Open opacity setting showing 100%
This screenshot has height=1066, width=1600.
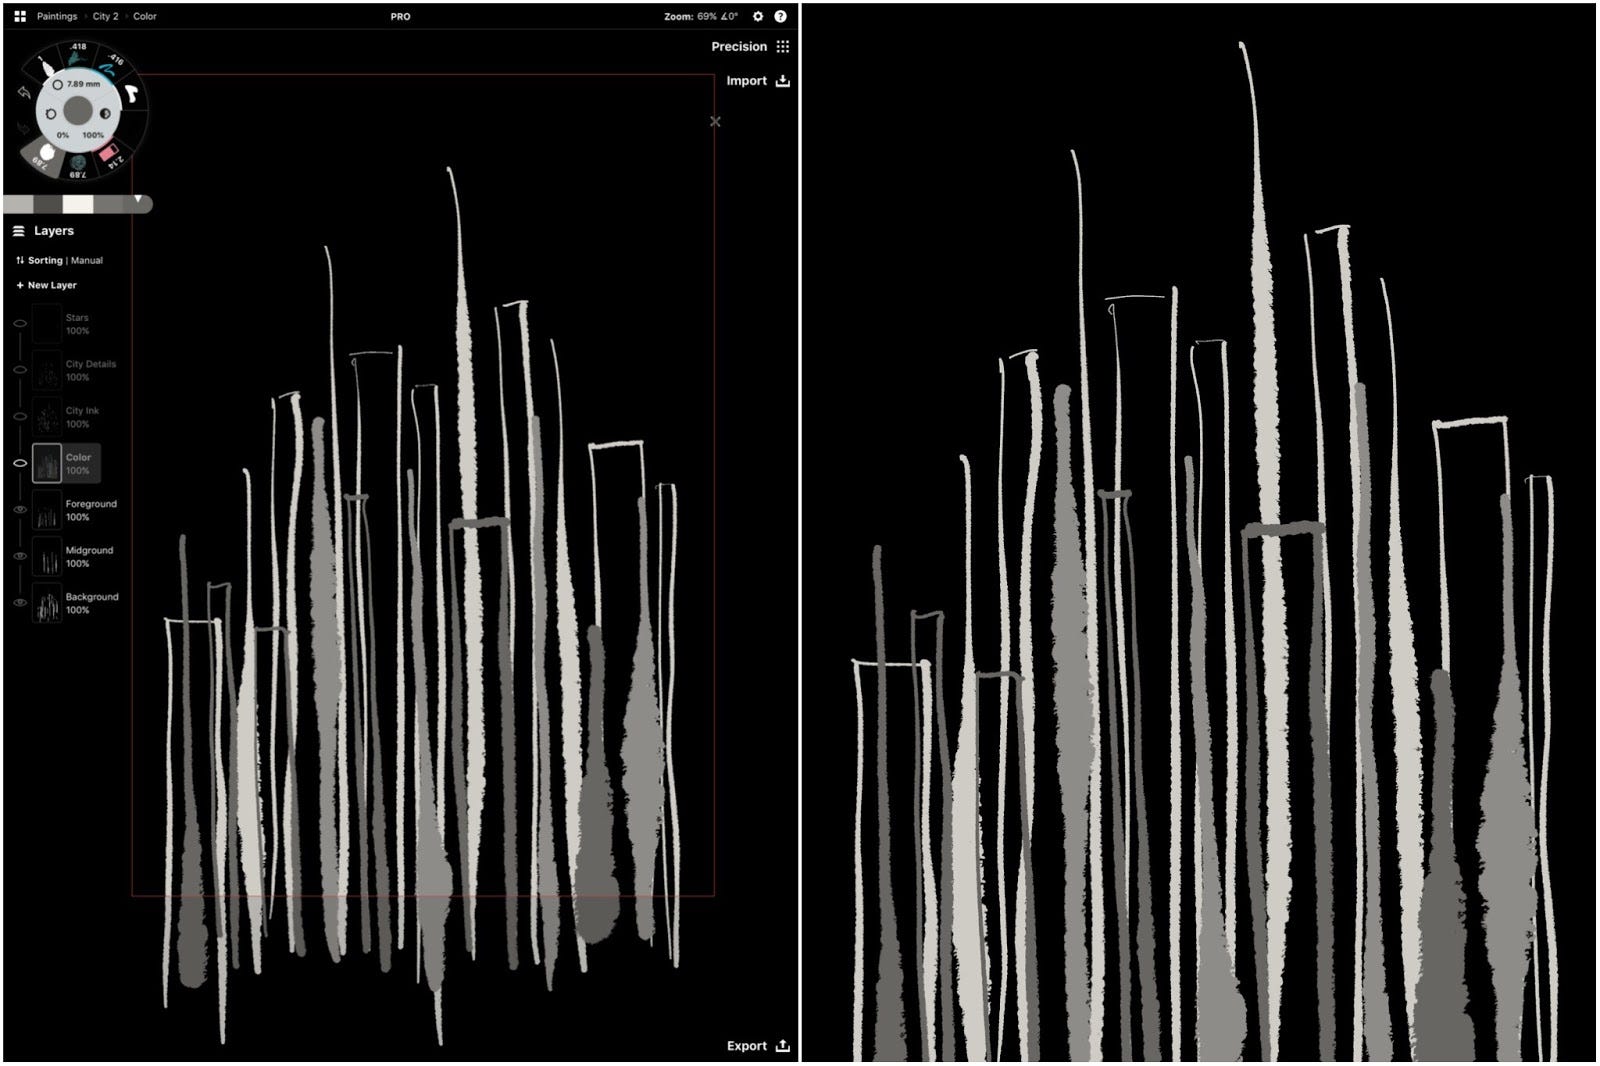tap(93, 135)
